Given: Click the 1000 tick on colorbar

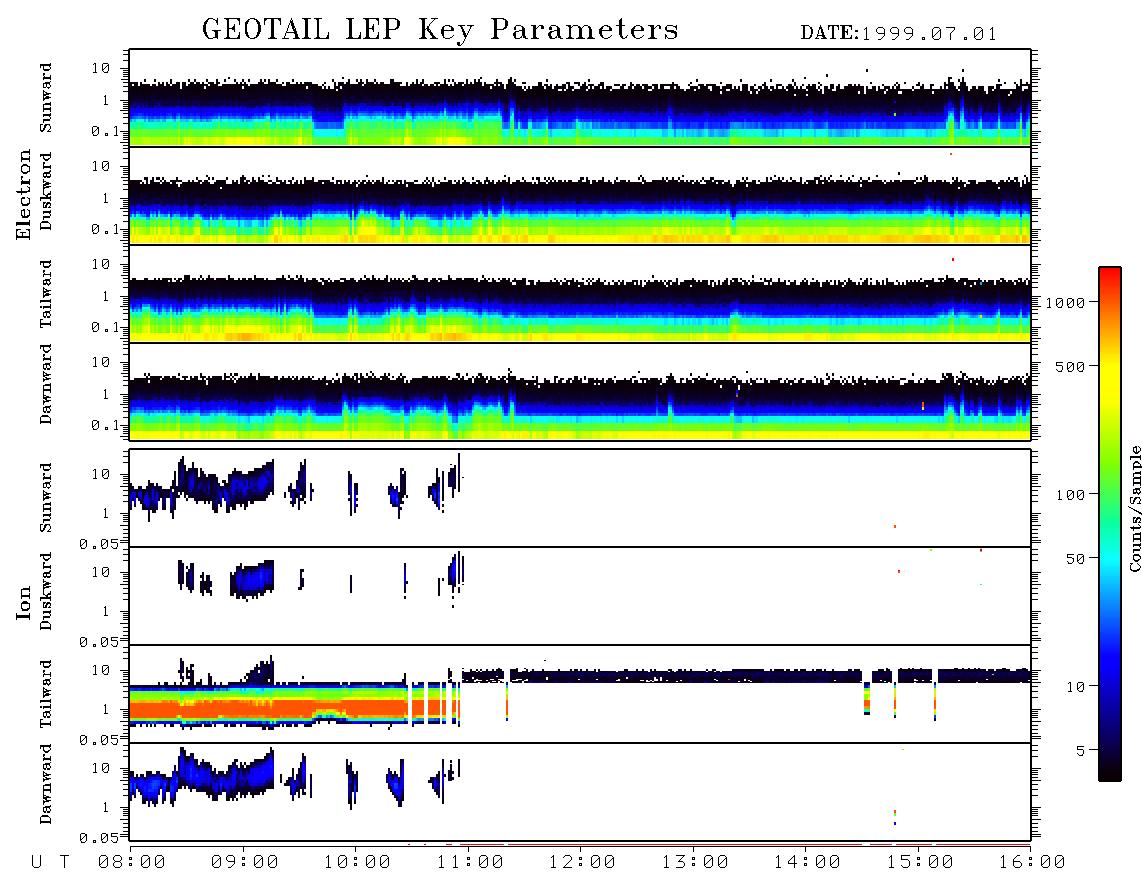Looking at the screenshot, I should (1065, 303).
